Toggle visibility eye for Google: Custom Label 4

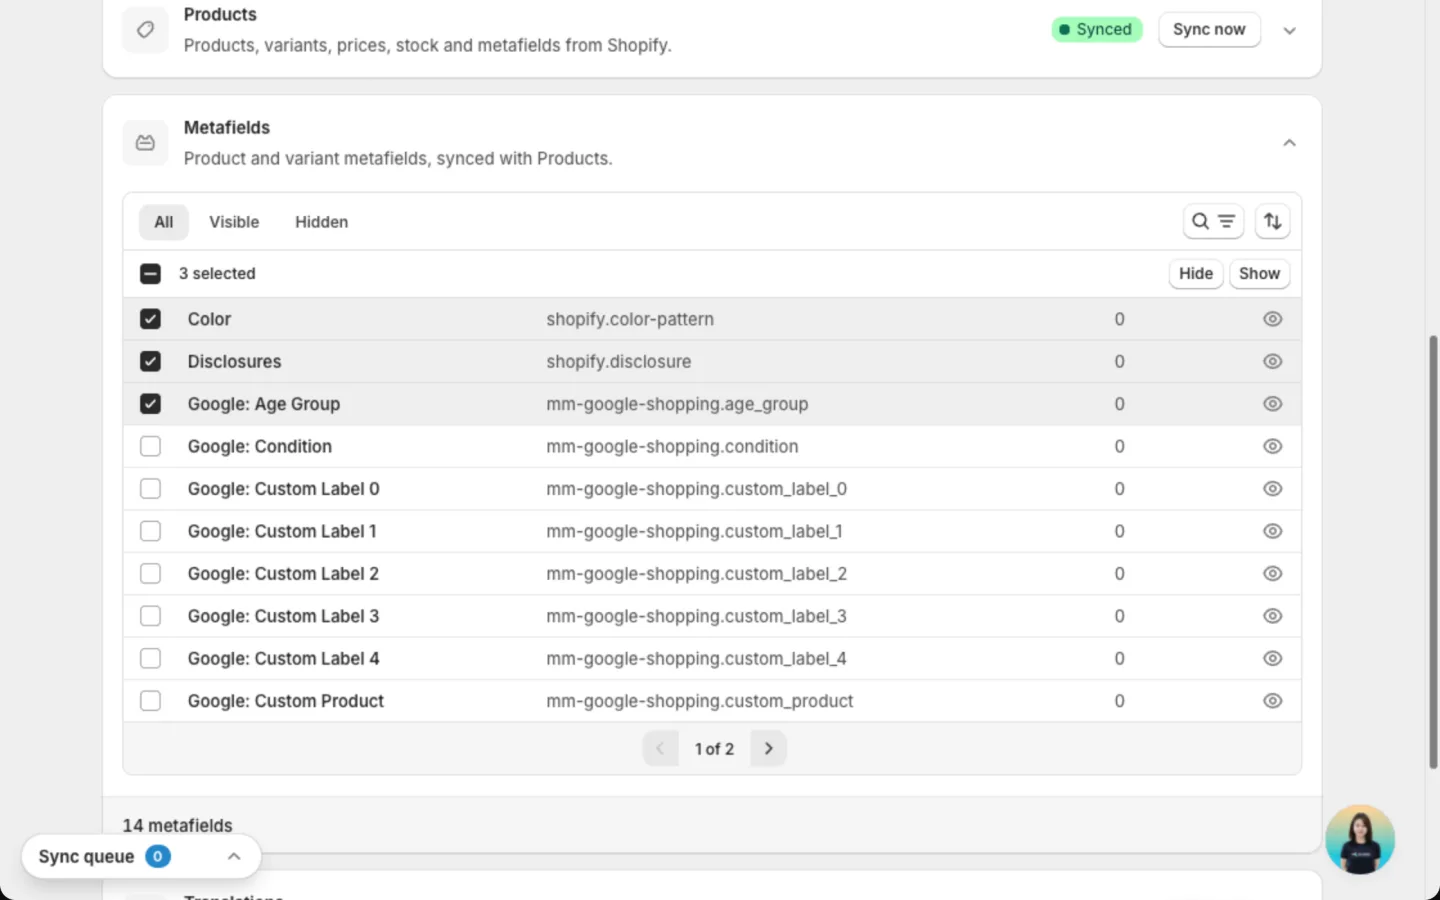[x=1272, y=659]
